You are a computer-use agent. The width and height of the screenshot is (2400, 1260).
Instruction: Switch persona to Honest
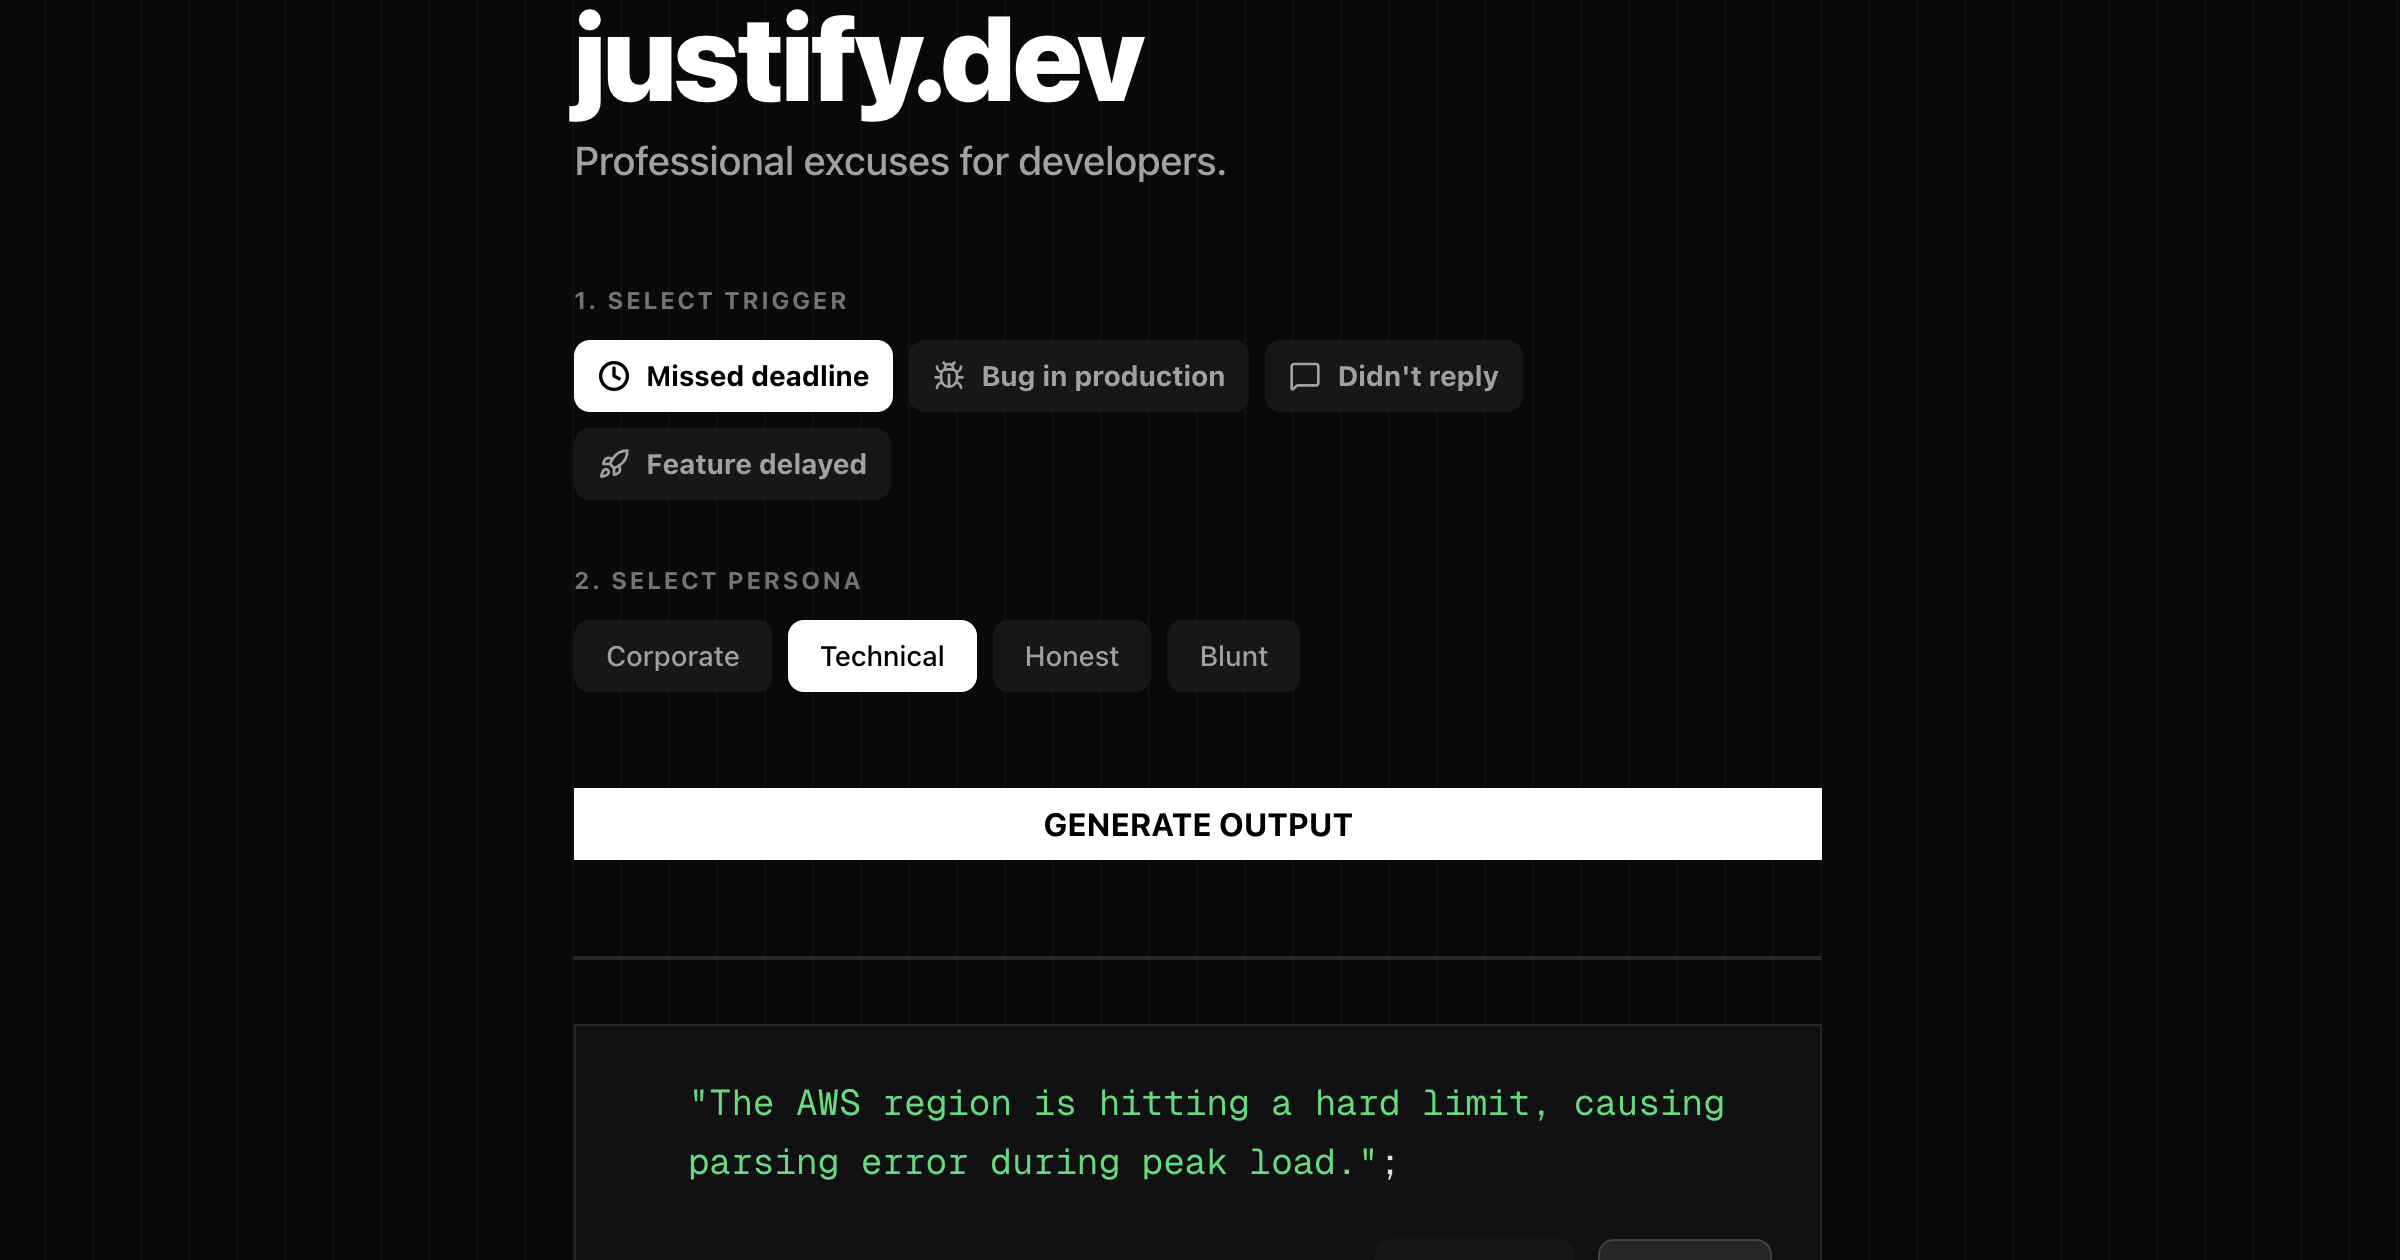(x=1071, y=656)
